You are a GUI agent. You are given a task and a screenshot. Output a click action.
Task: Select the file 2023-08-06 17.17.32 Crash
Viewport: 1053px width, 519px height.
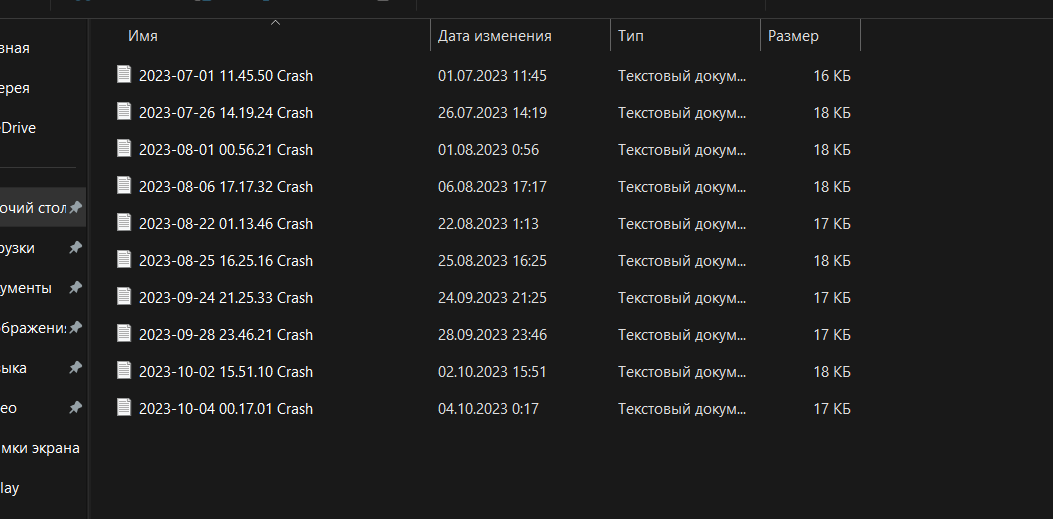pyautogui.click(x=225, y=187)
